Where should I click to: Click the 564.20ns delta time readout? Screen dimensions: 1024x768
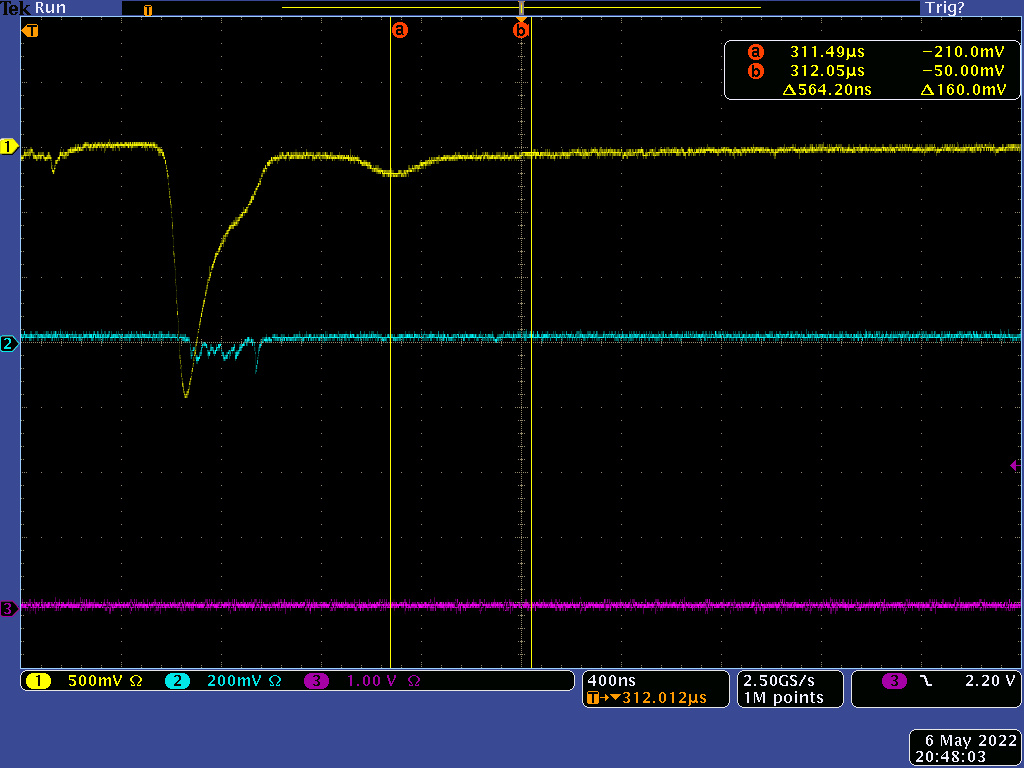click(x=826, y=90)
